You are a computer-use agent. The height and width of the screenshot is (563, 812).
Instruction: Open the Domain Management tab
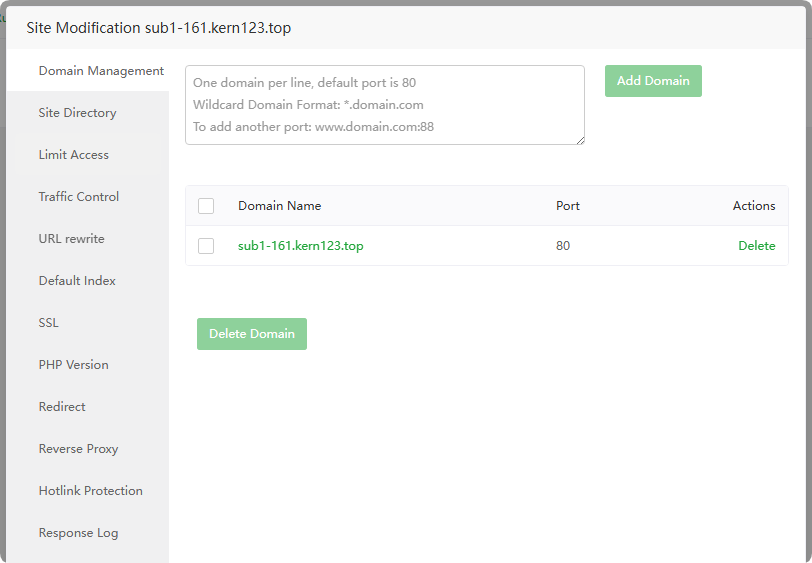point(101,71)
